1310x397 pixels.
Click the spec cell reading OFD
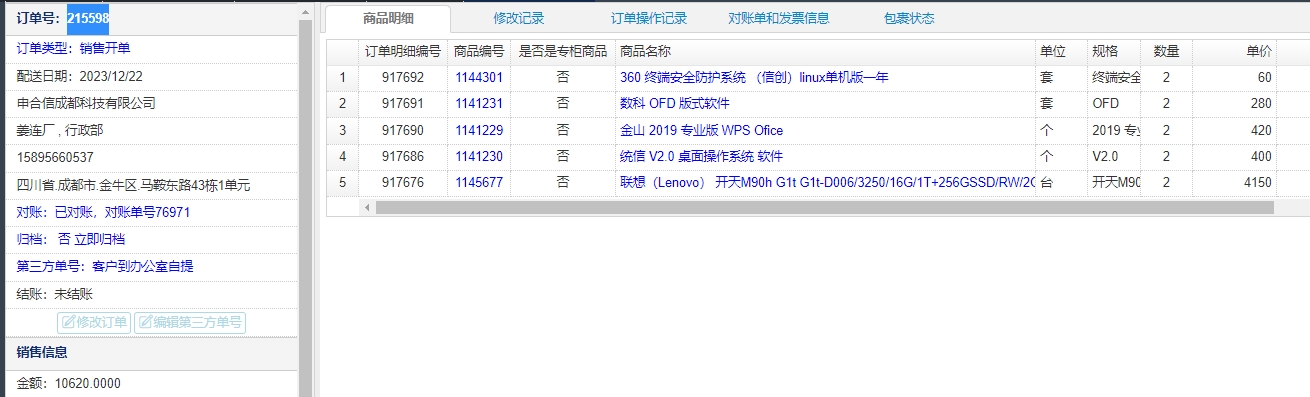1114,103
